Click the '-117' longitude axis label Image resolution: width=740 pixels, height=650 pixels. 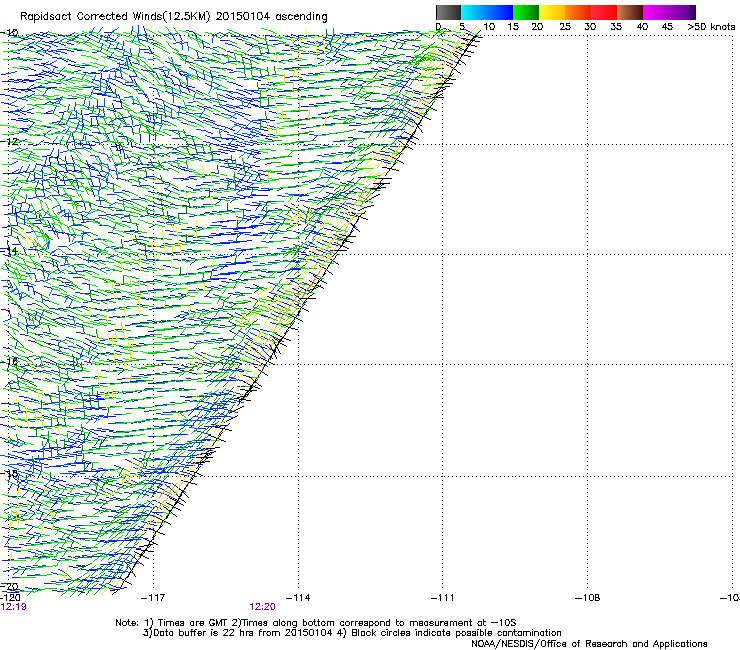153,598
